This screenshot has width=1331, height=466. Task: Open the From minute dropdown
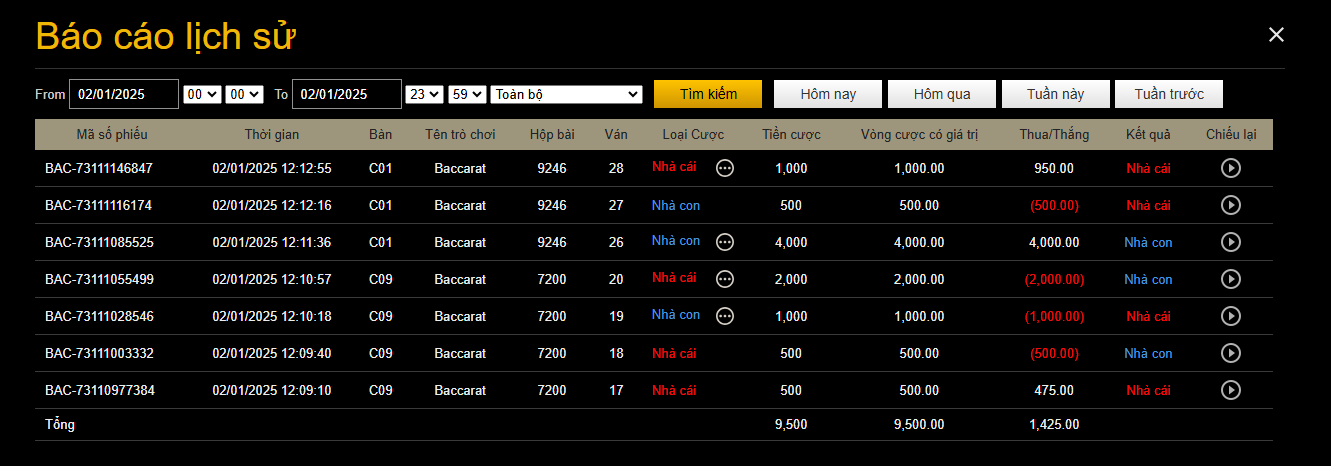tap(244, 94)
